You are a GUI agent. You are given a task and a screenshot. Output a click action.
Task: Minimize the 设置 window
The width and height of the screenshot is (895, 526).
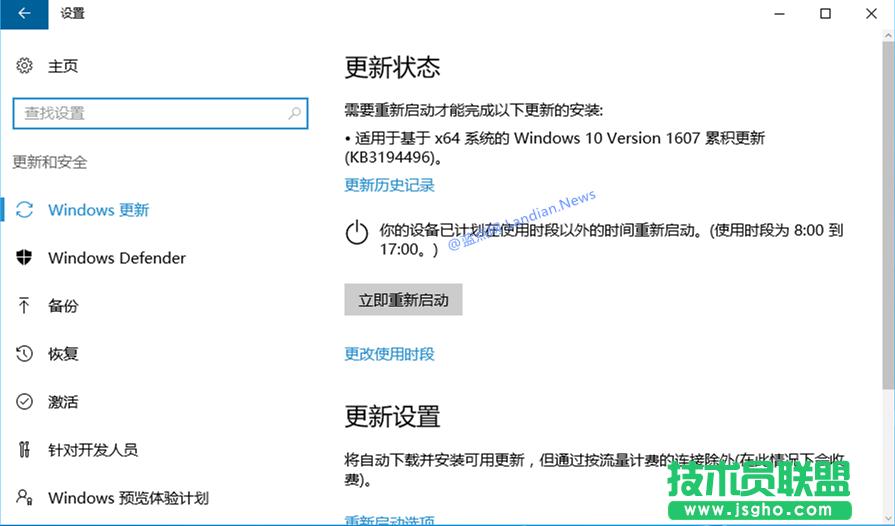(779, 13)
